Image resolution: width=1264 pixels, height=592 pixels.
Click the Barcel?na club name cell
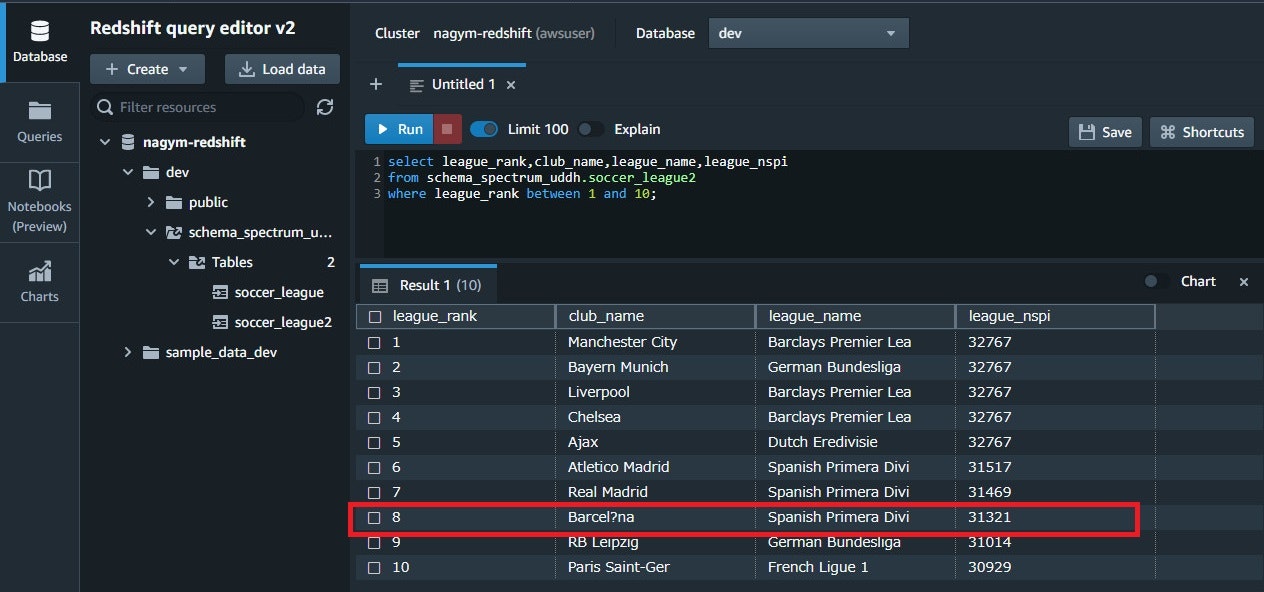tap(655, 517)
